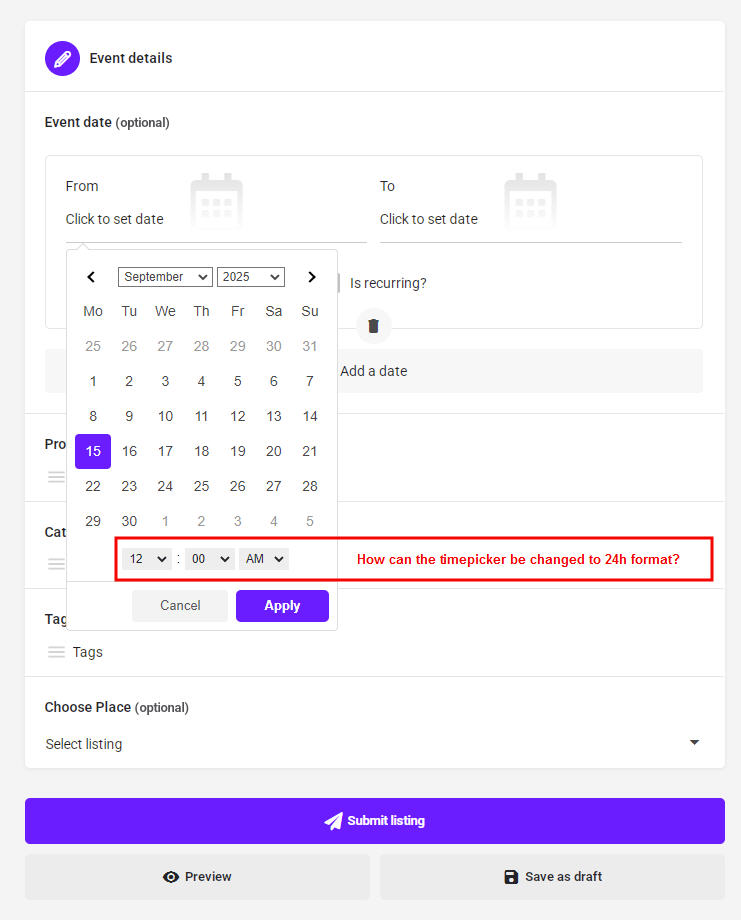
Task: Click the hamburger icon beside Tags
Action: 56,652
